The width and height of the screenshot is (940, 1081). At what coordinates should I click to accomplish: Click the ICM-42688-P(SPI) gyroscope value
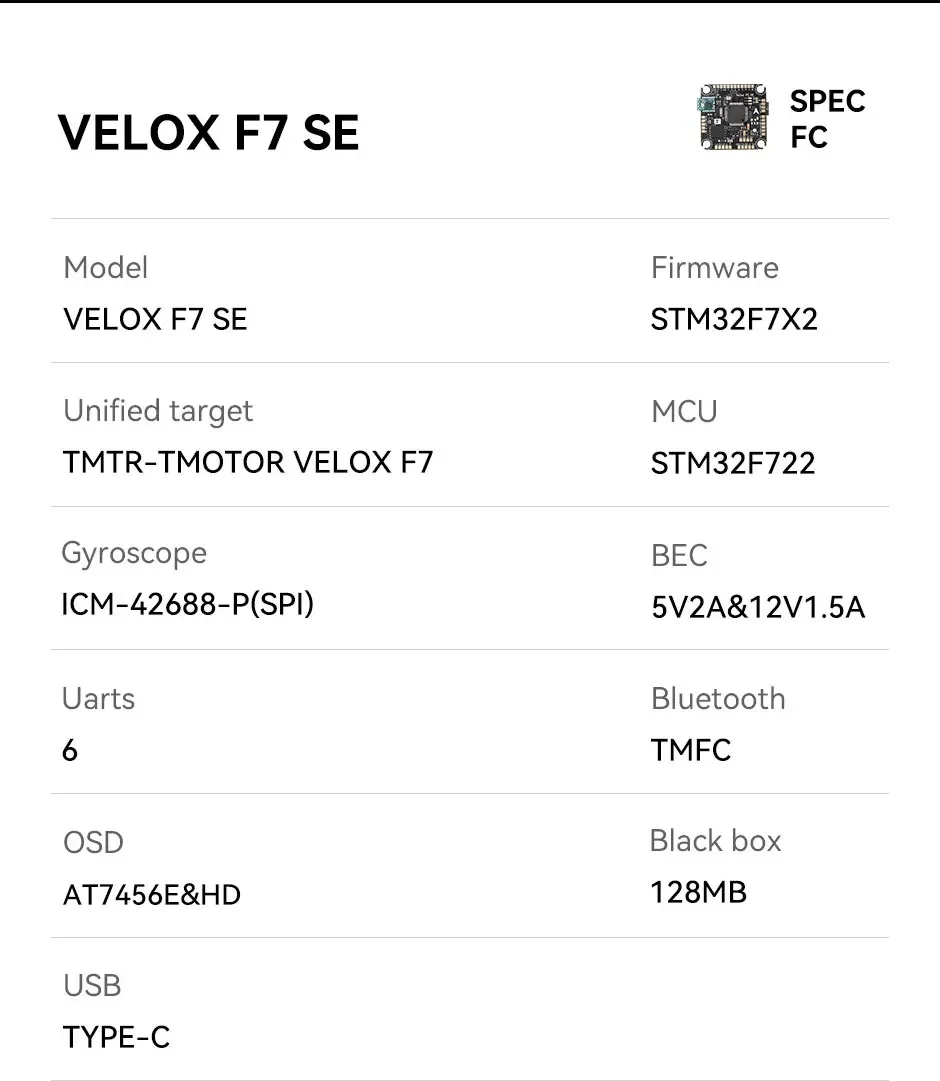187,604
